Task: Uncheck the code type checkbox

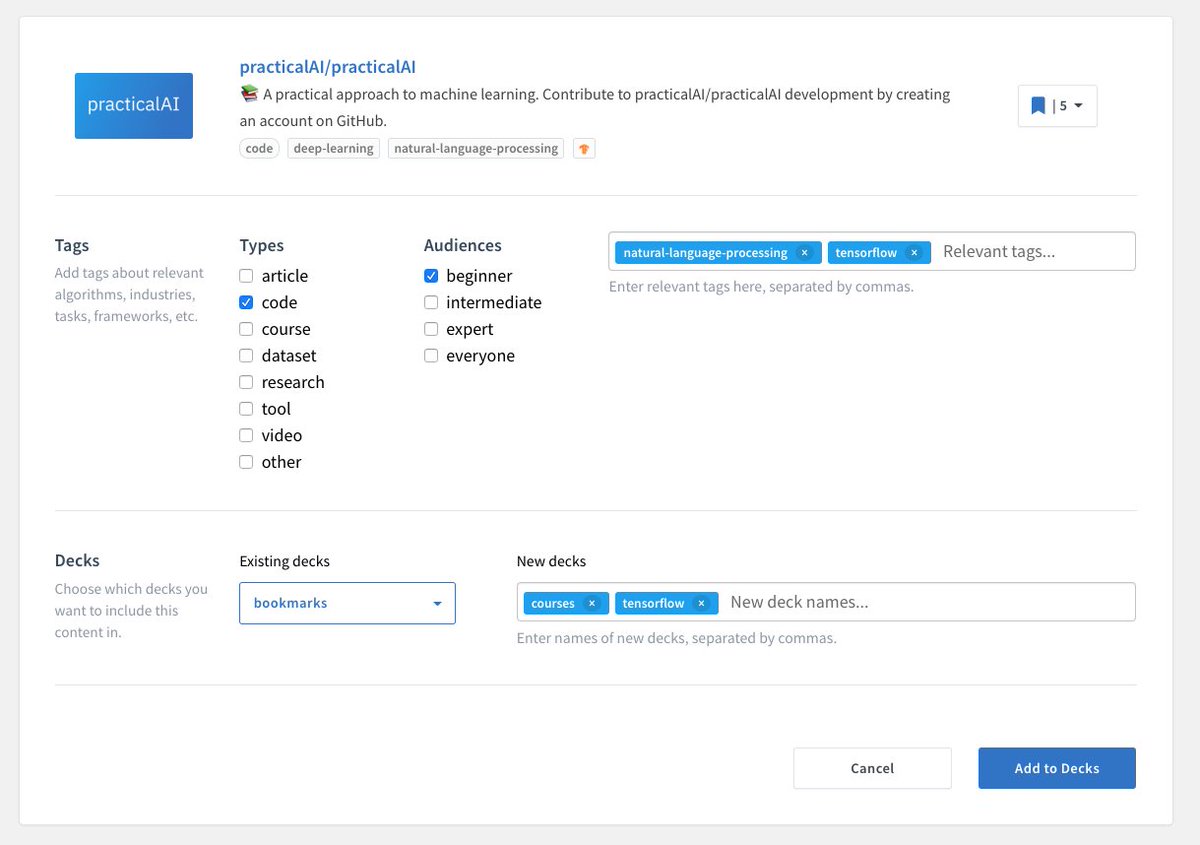Action: (x=246, y=302)
